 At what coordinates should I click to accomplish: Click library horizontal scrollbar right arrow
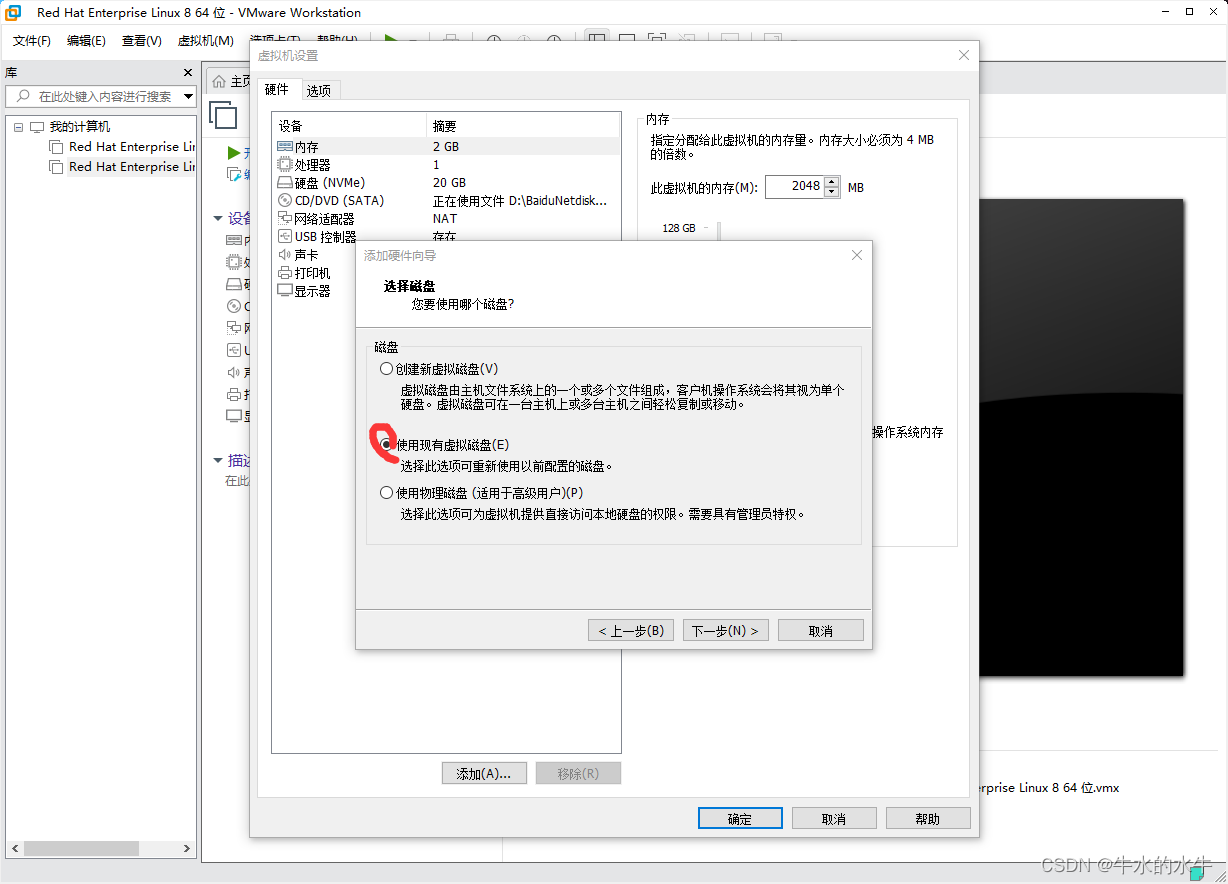[187, 848]
